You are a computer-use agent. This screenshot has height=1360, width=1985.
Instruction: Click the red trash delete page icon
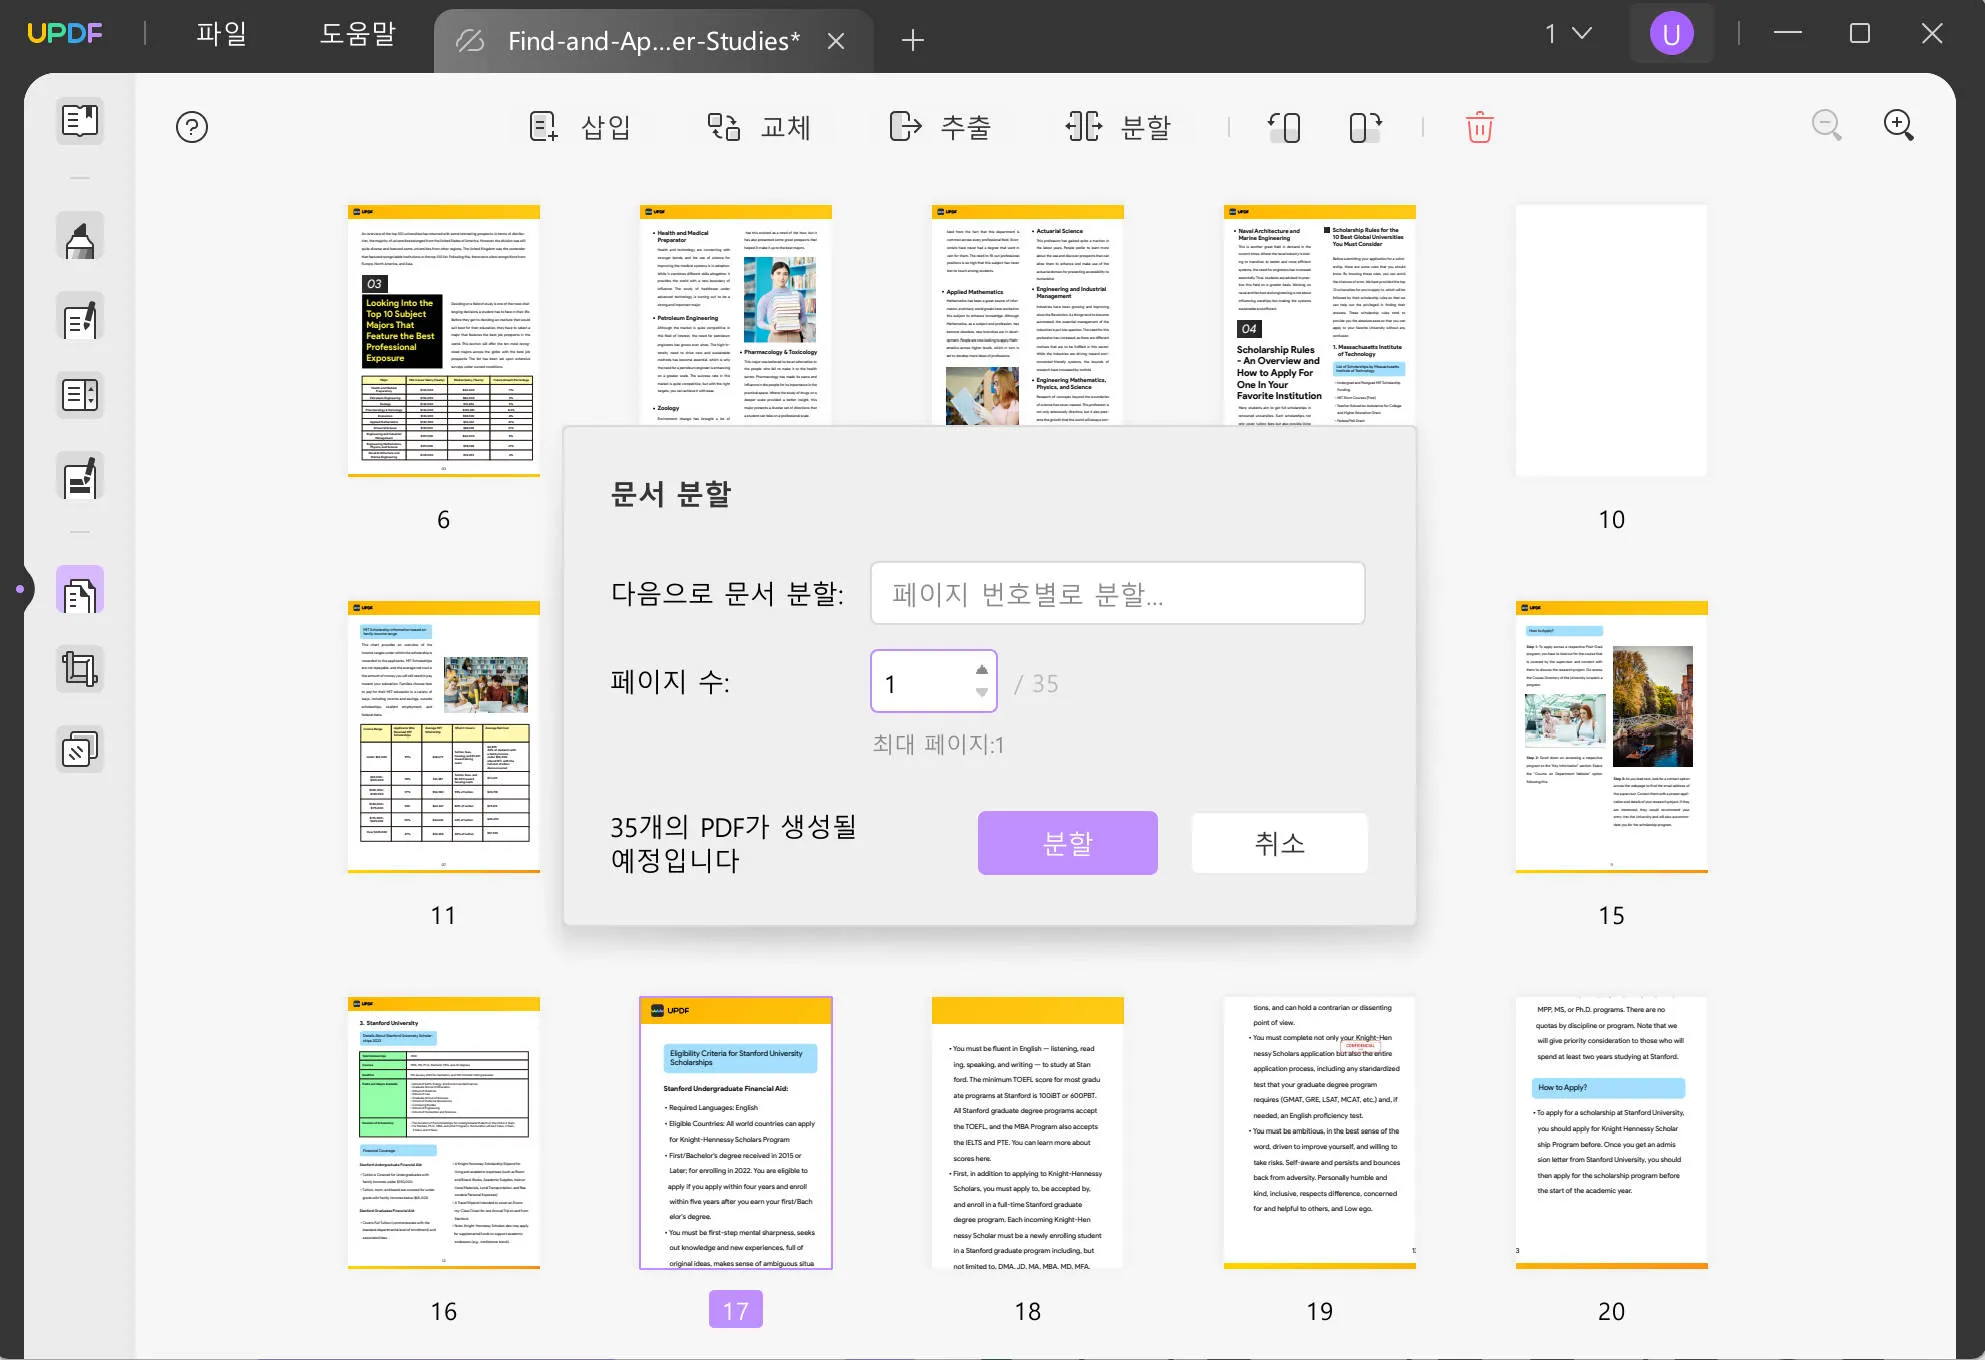1480,127
